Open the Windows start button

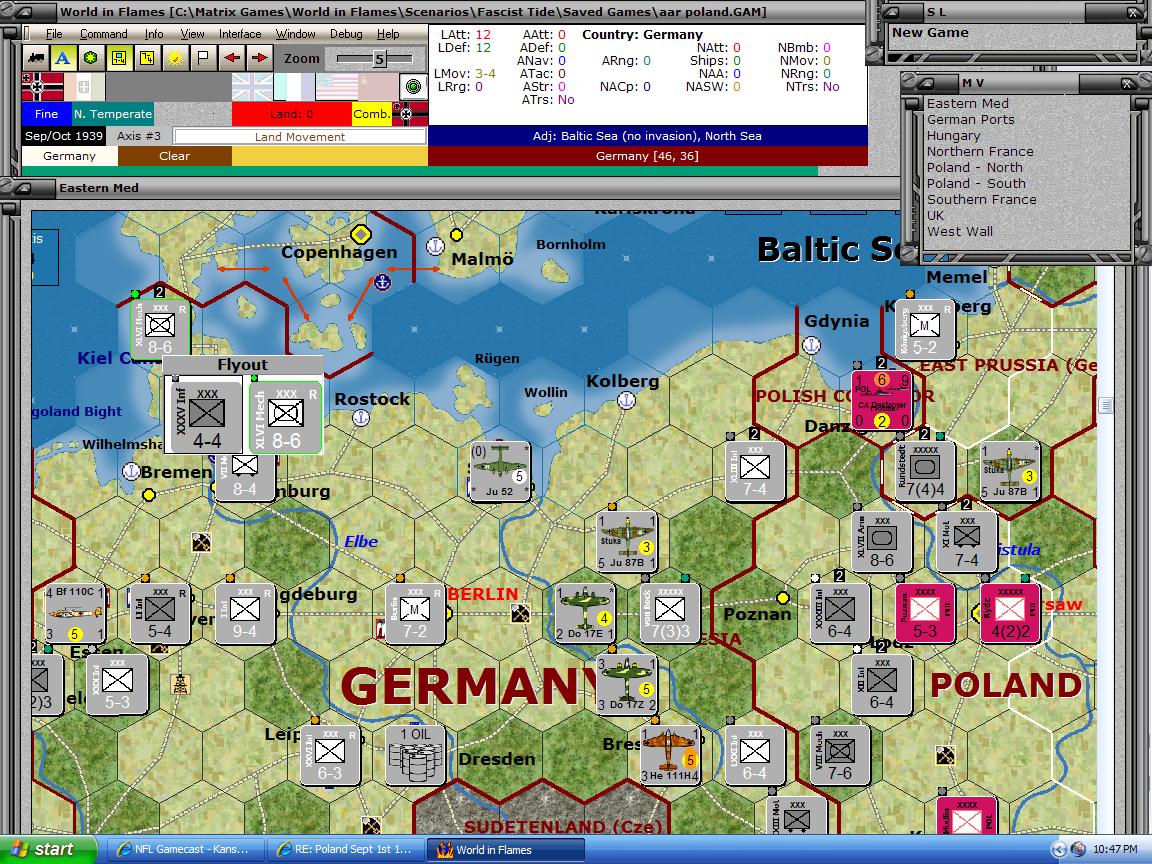pyautogui.click(x=46, y=849)
